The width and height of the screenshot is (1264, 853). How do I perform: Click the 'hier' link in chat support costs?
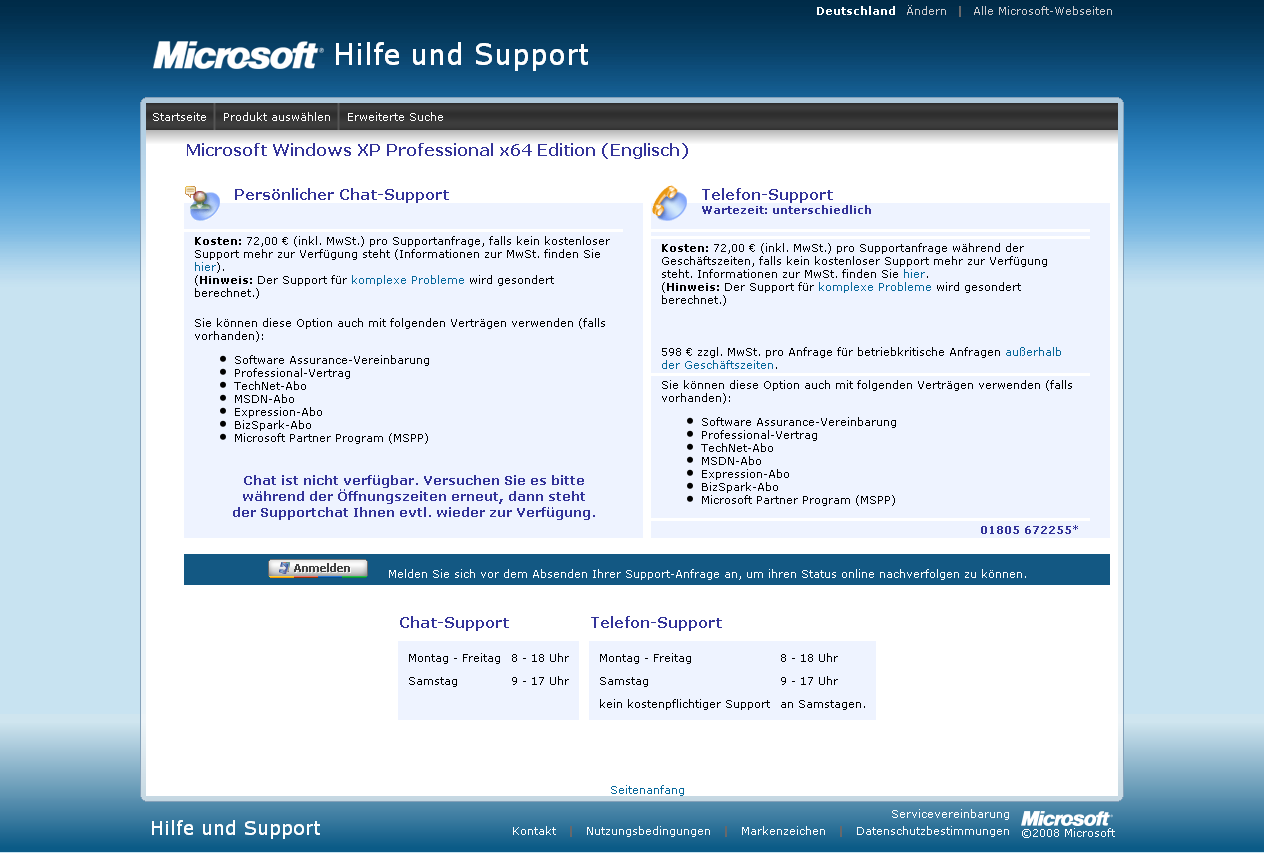tap(205, 267)
